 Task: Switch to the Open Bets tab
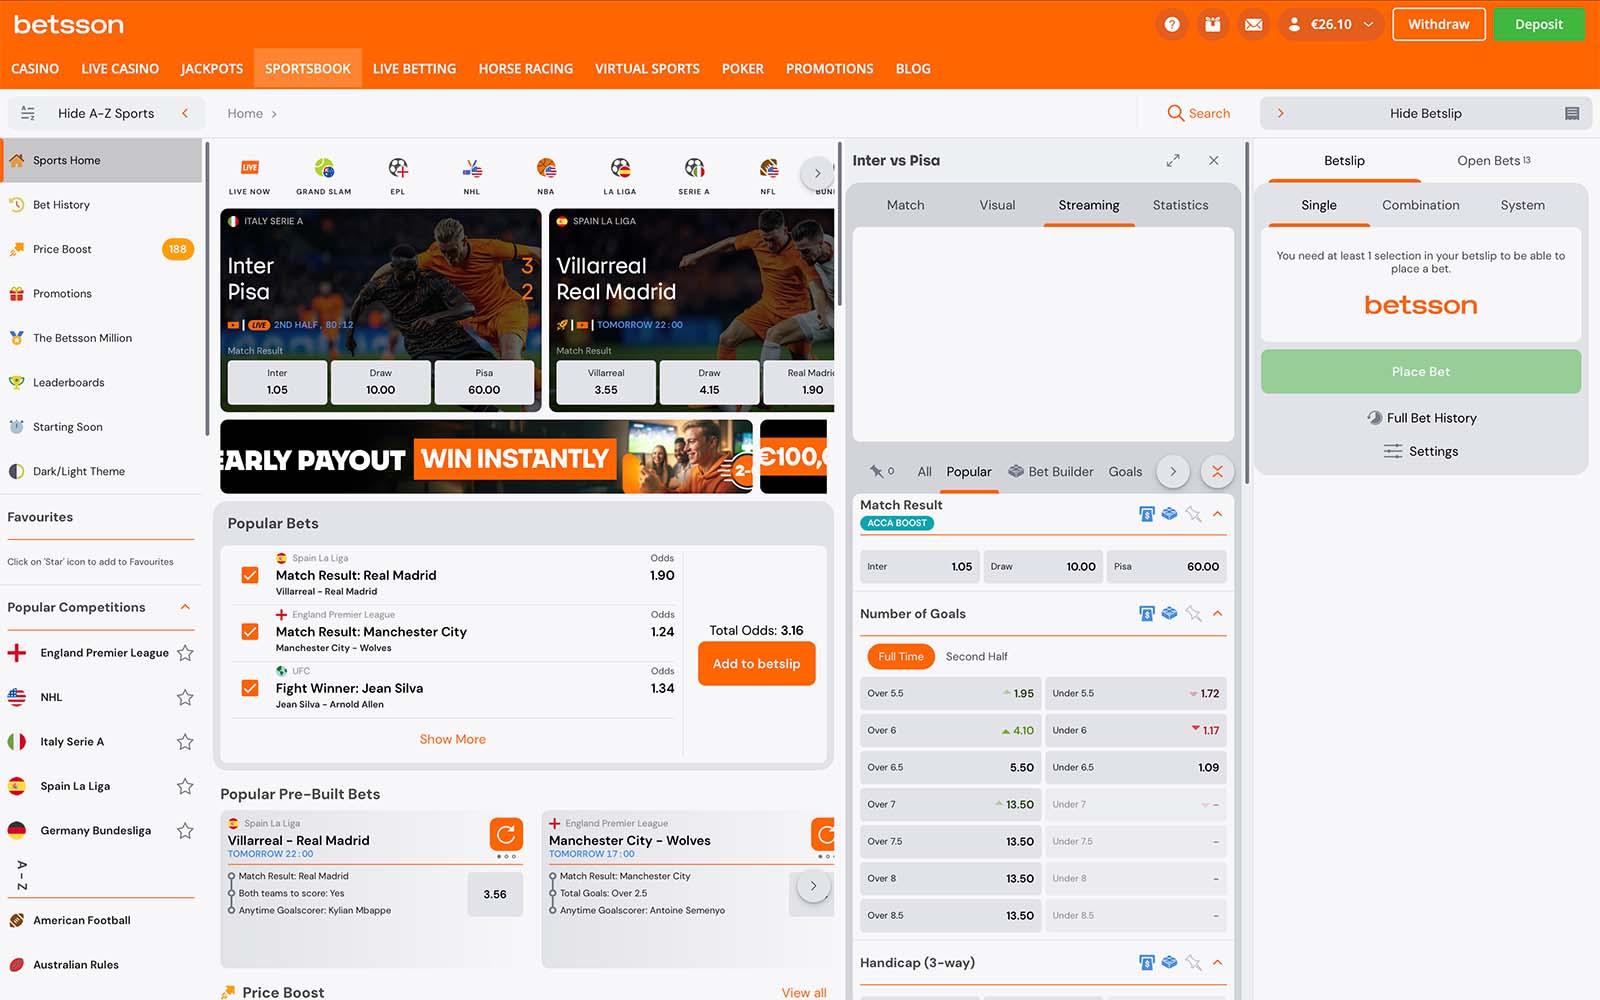[x=1494, y=160]
